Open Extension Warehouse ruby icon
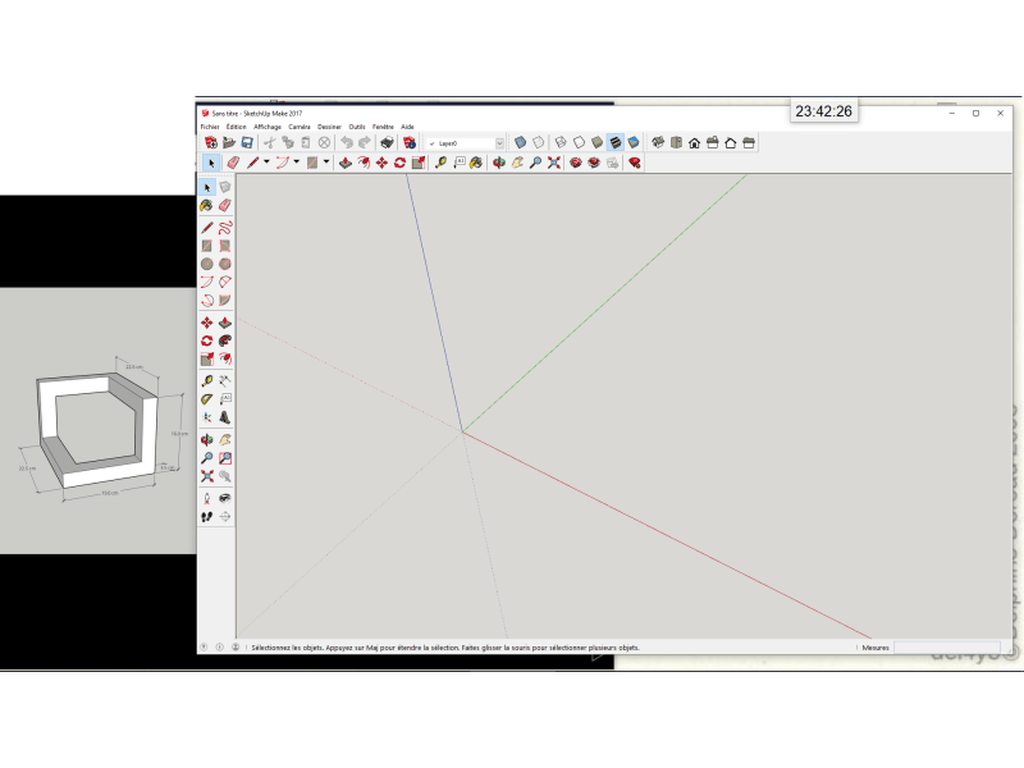 (x=634, y=163)
